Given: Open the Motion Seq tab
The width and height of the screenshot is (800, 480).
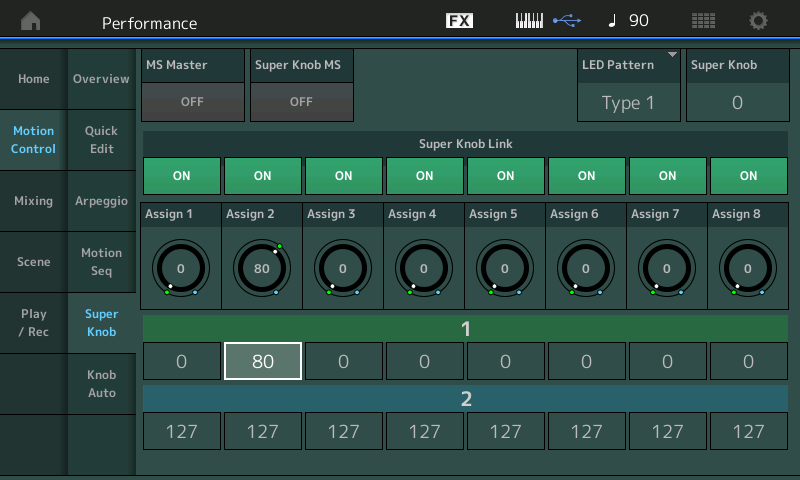Looking at the screenshot, I should point(101,262).
